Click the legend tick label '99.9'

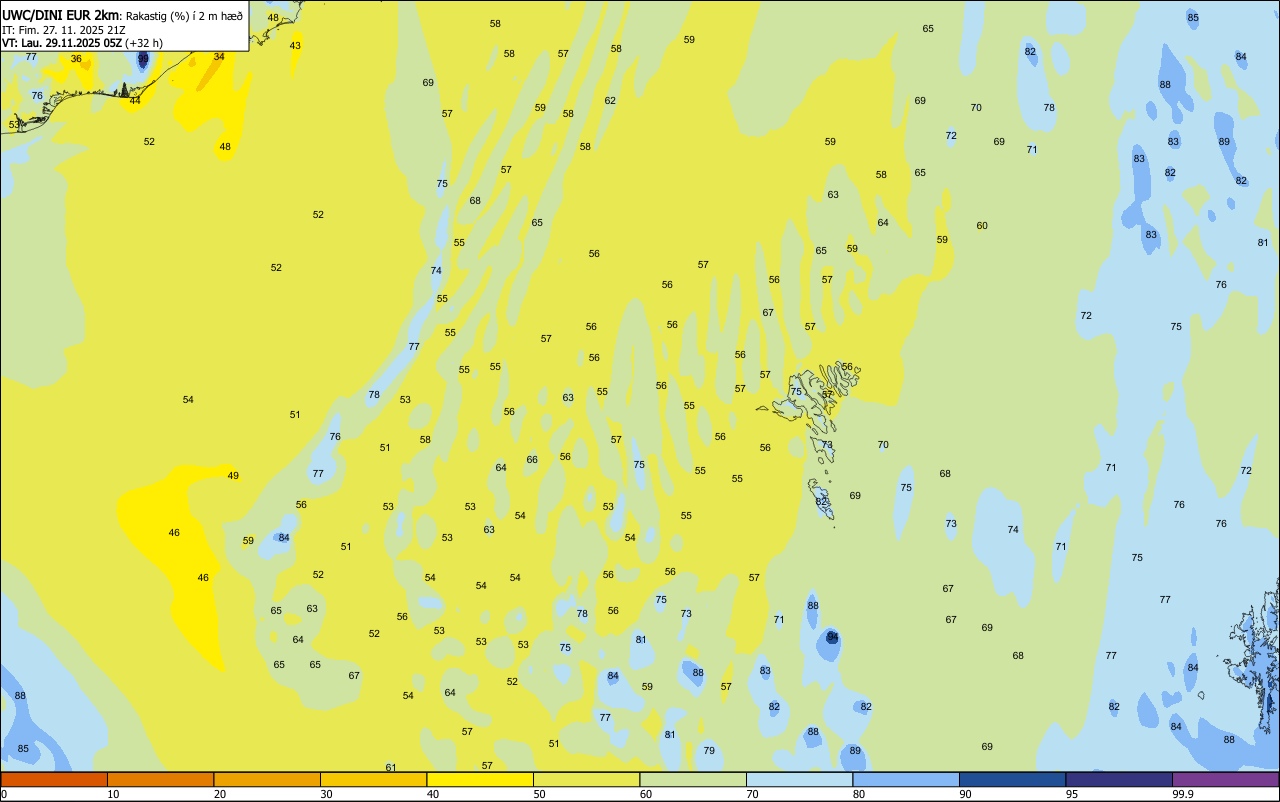pyautogui.click(x=1182, y=794)
